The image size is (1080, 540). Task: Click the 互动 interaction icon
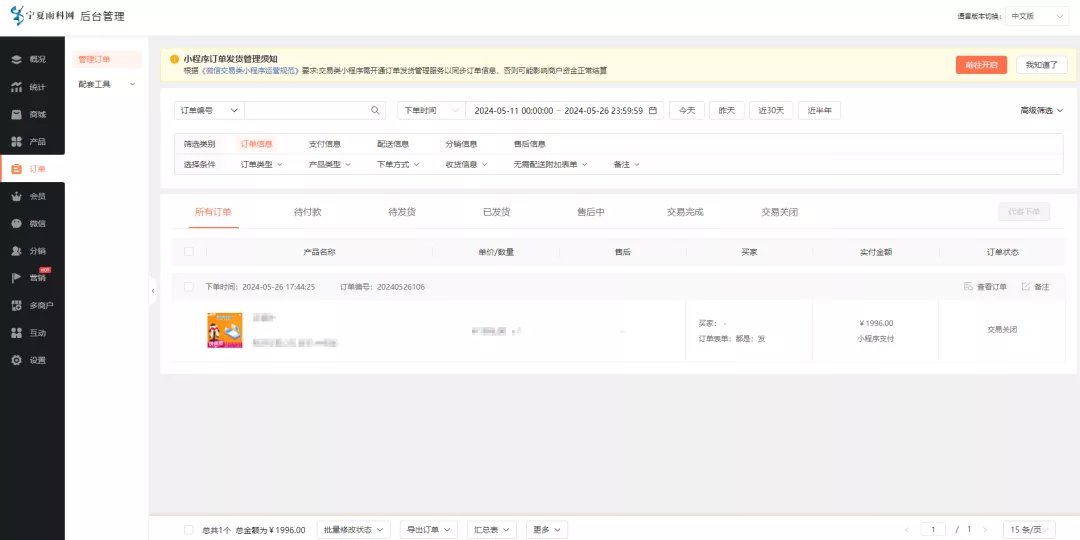17,333
